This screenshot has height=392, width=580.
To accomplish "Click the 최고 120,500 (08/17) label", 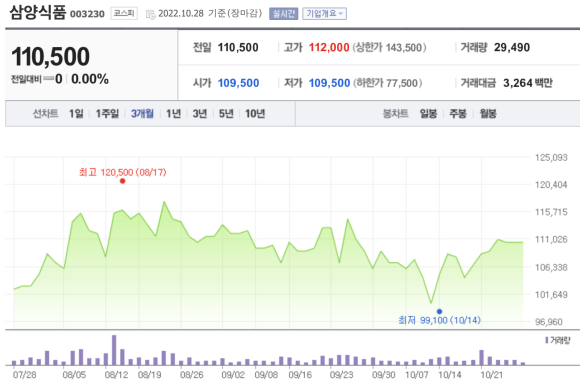I will [123, 172].
